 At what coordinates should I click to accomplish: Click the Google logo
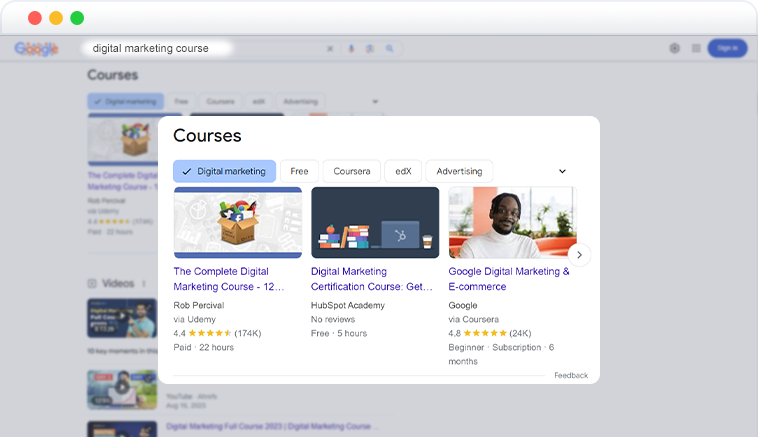(36, 48)
